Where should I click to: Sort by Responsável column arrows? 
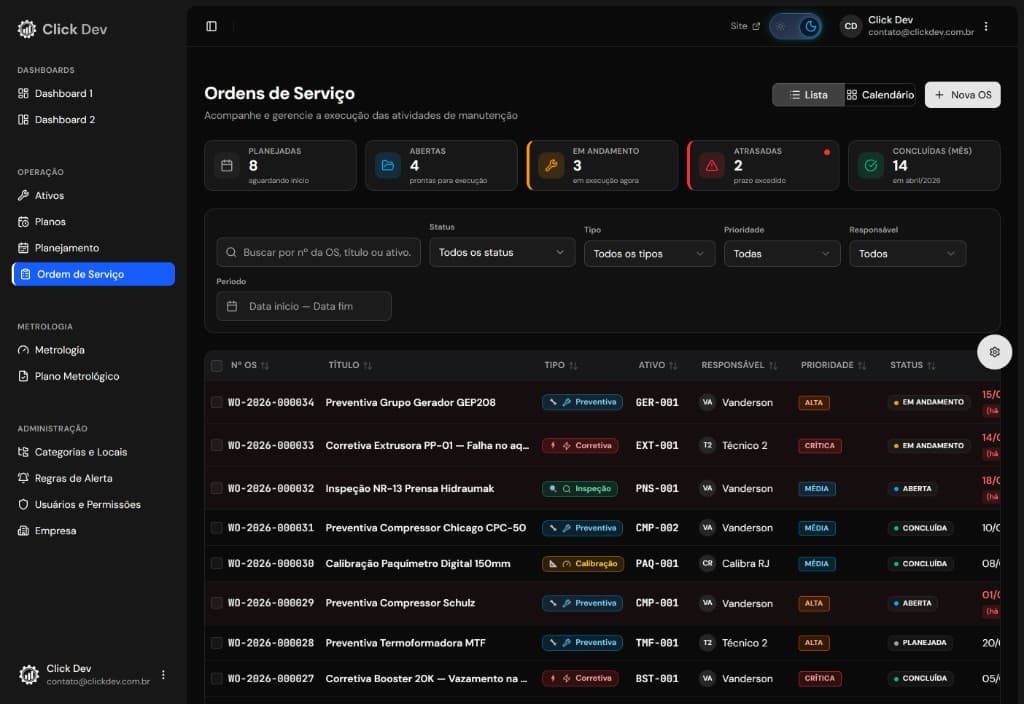[773, 366]
